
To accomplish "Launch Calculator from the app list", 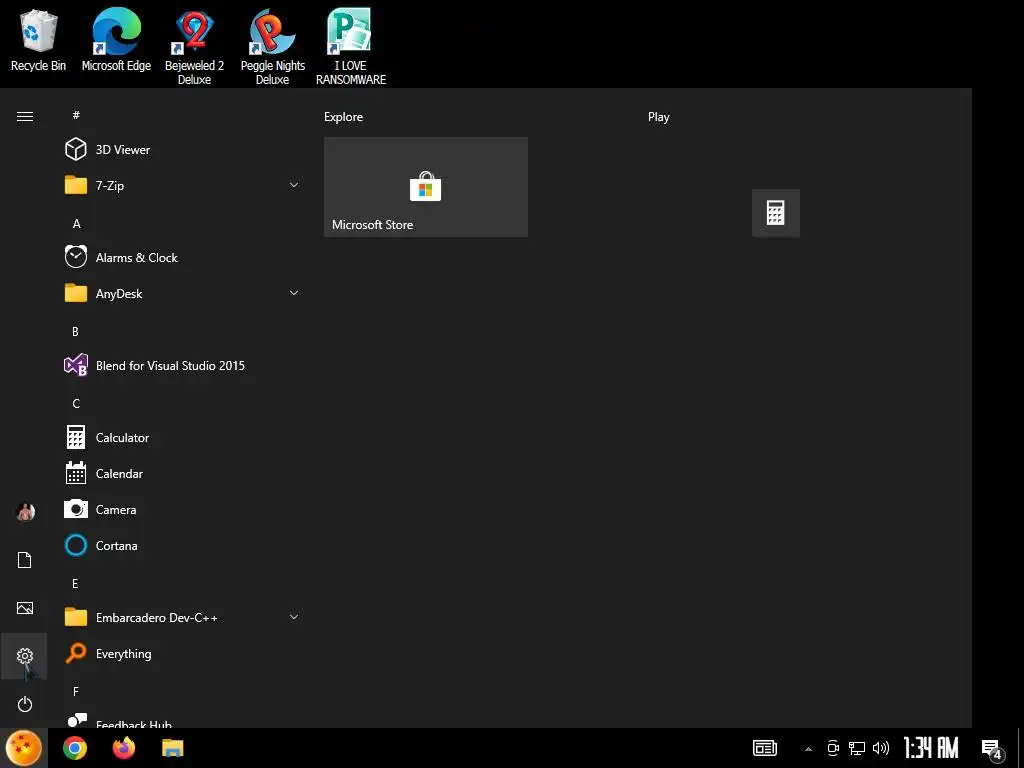I will coord(183,438).
